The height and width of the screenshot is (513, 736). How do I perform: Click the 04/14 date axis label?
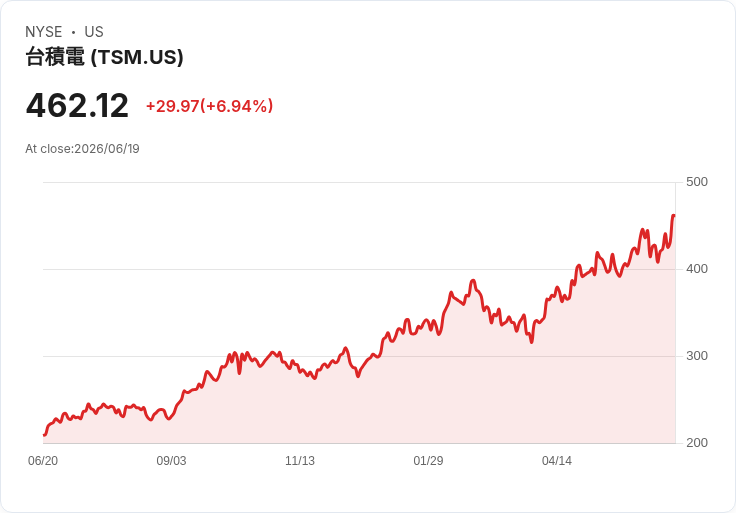557,461
